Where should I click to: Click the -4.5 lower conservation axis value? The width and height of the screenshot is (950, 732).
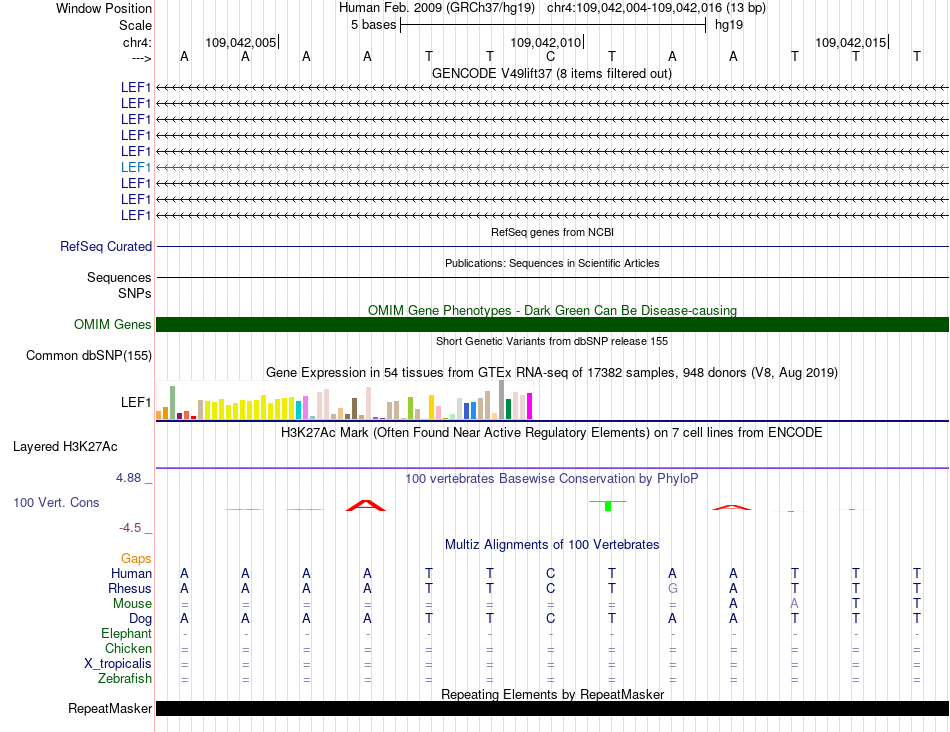point(130,528)
